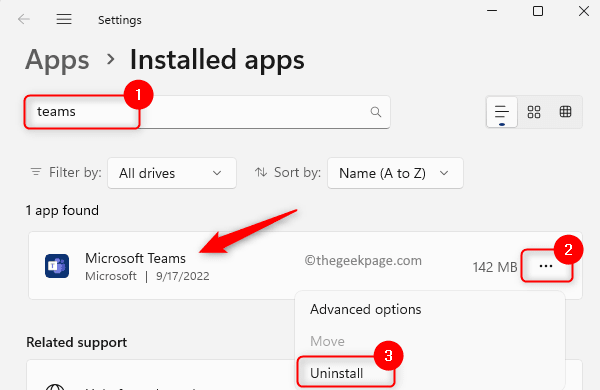
Task: Click the 1 app found text
Action: point(62,211)
